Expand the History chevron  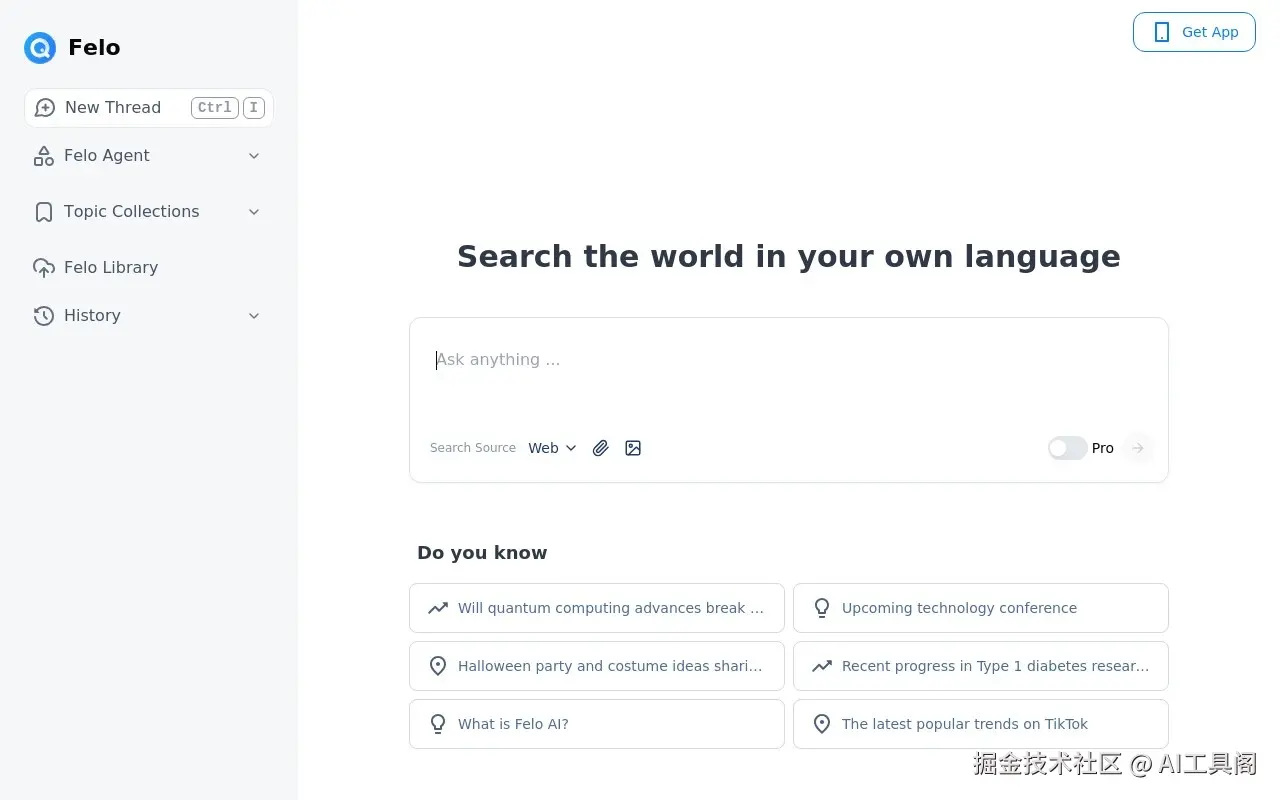254,316
